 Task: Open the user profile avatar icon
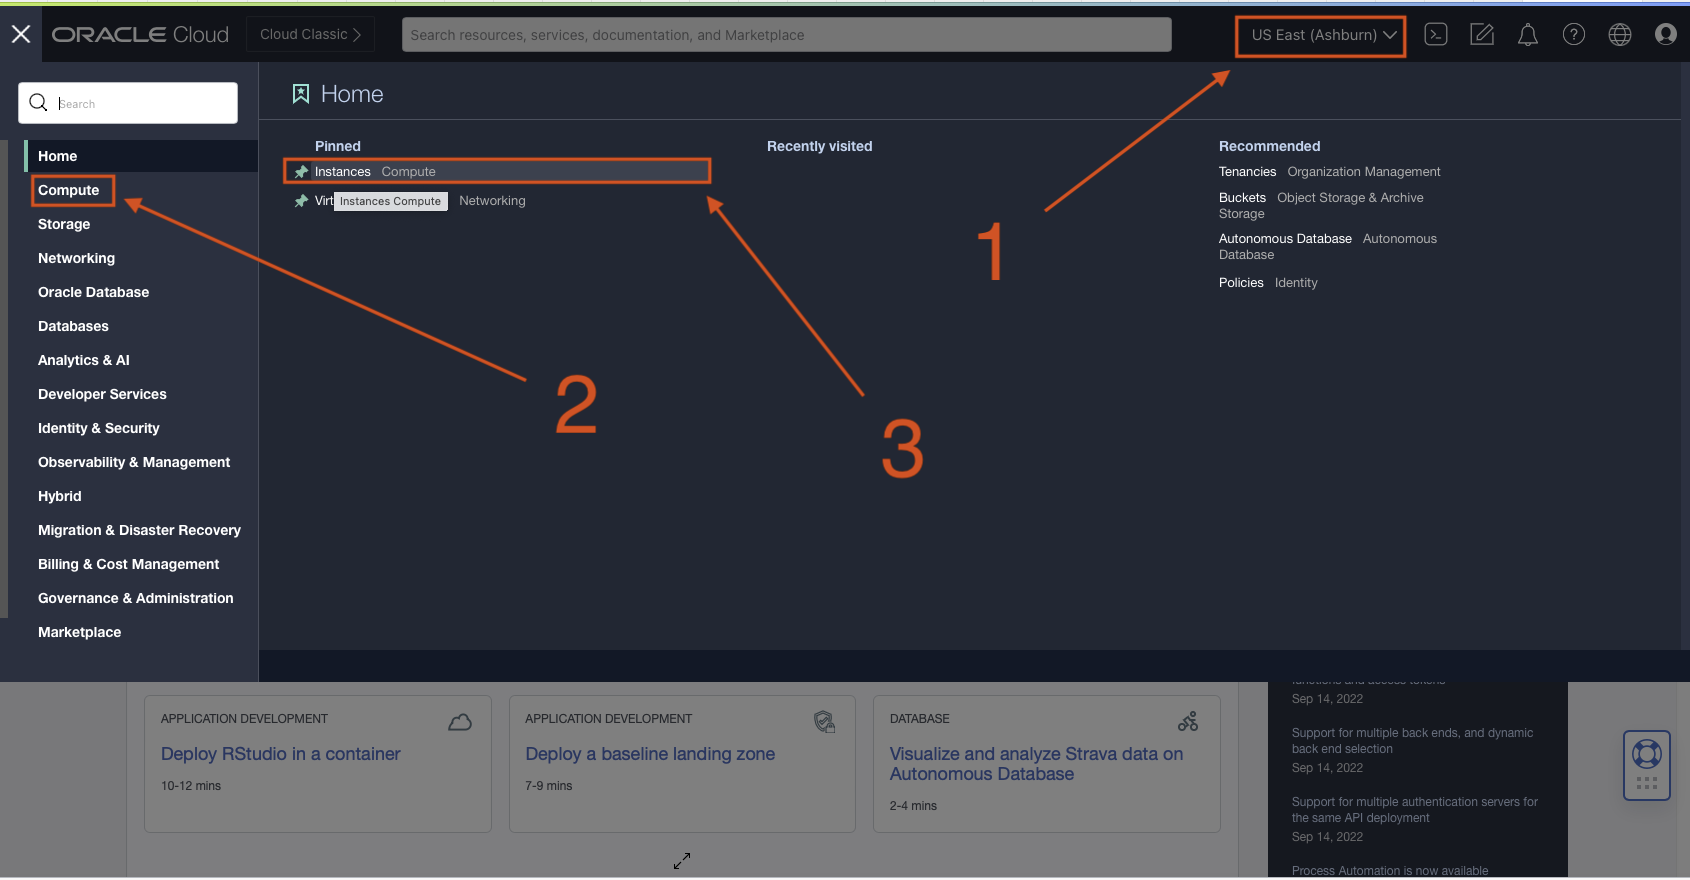1665,35
